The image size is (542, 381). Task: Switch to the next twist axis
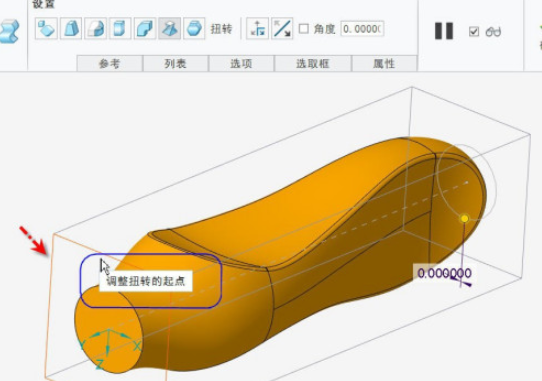(x=258, y=28)
